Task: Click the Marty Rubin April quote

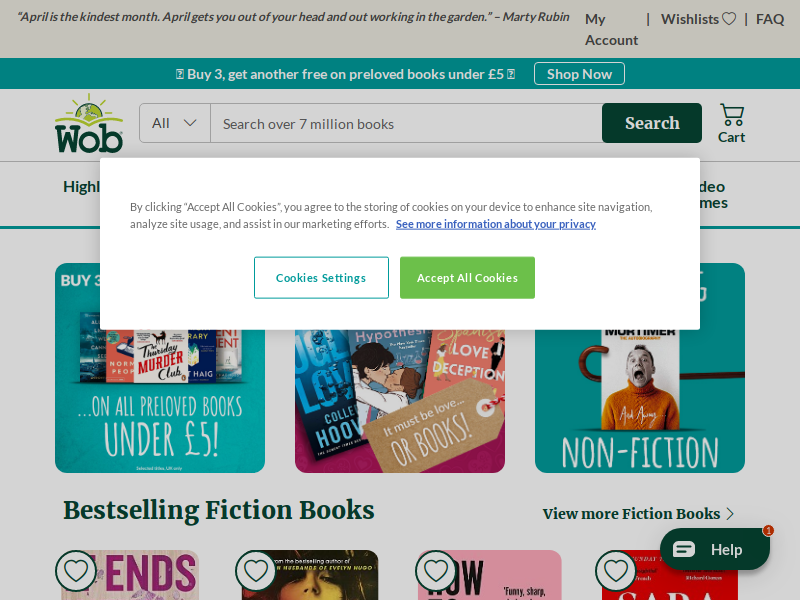Action: click(293, 17)
